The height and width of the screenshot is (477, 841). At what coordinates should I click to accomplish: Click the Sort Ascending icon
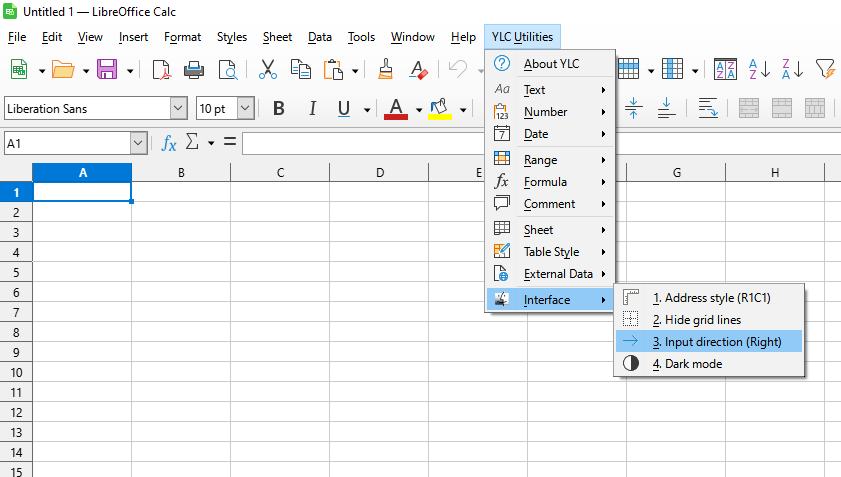pos(759,69)
